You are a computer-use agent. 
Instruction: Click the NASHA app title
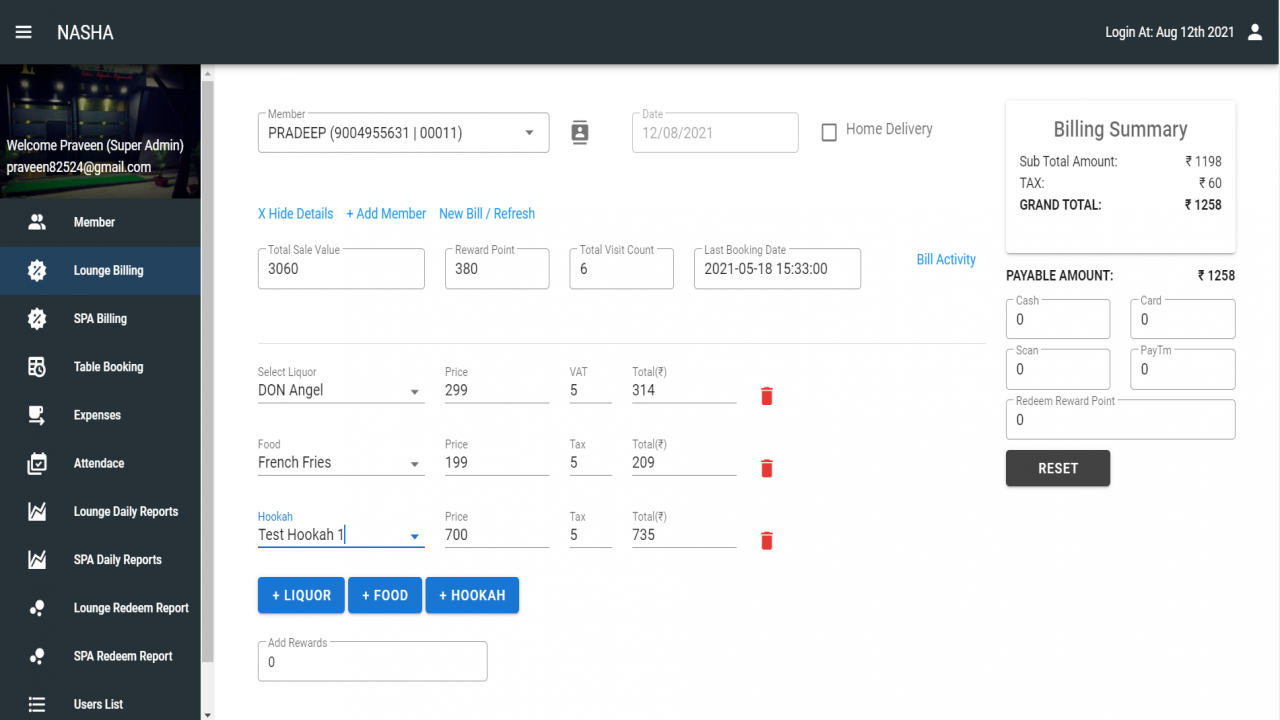85,32
